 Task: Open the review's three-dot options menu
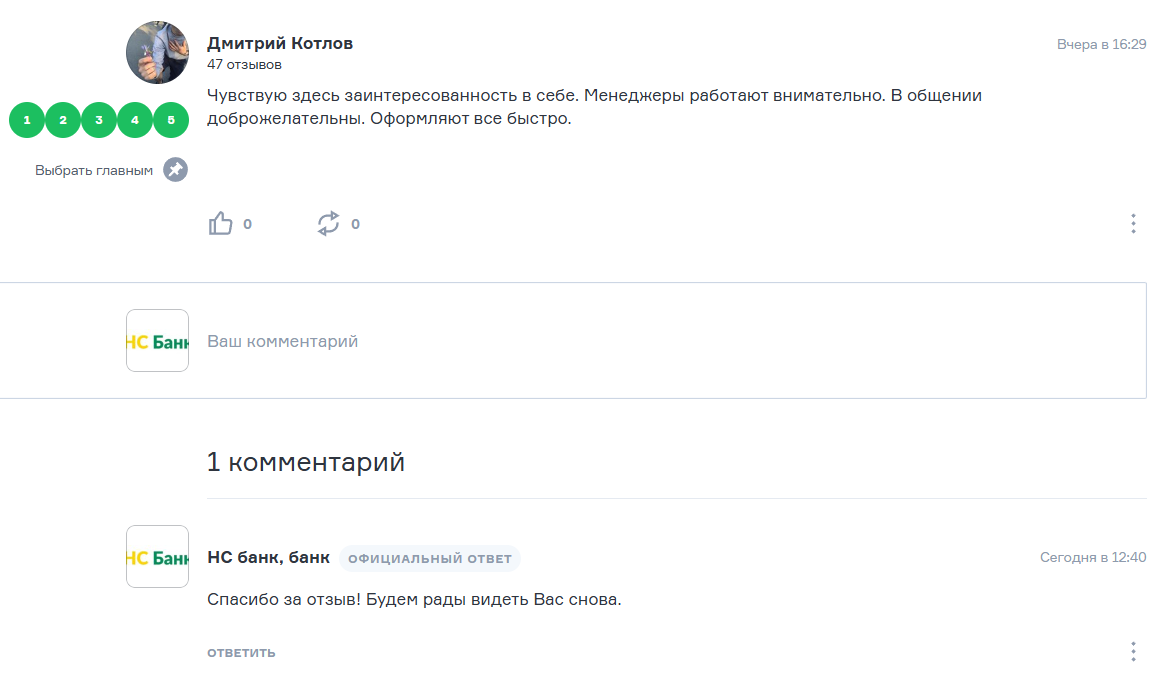pyautogui.click(x=1133, y=224)
